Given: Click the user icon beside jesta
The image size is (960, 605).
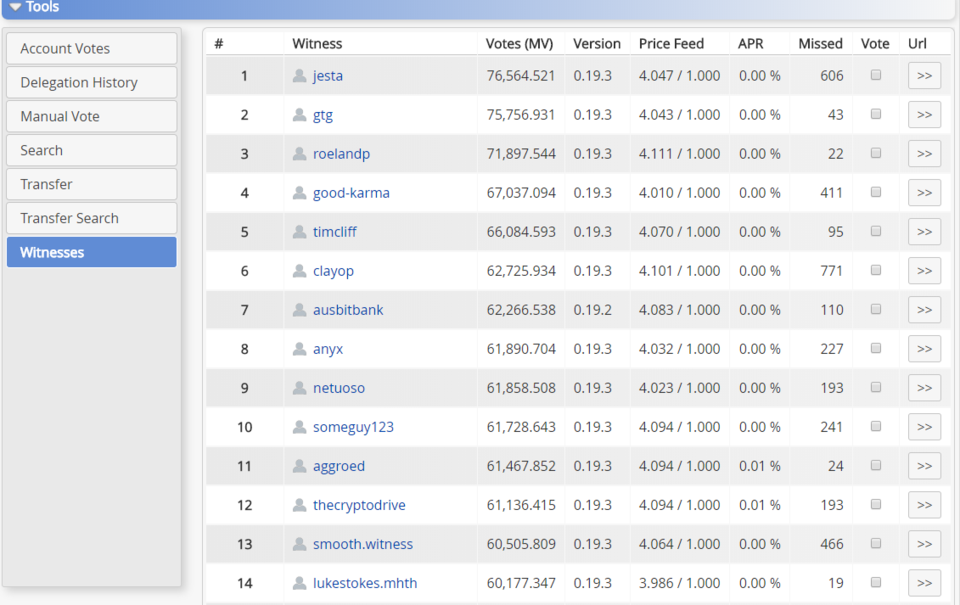Looking at the screenshot, I should pyautogui.click(x=299, y=76).
